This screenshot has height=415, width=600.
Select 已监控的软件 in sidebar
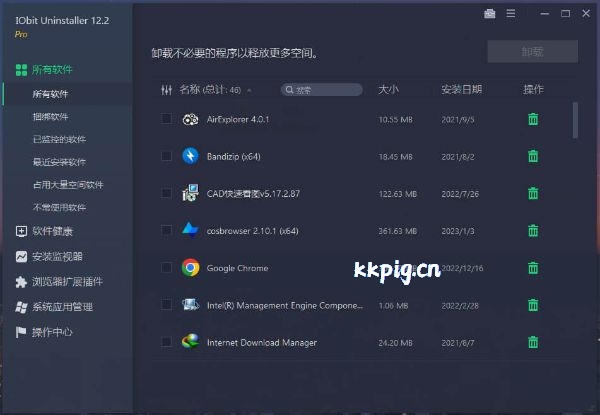tap(59, 139)
